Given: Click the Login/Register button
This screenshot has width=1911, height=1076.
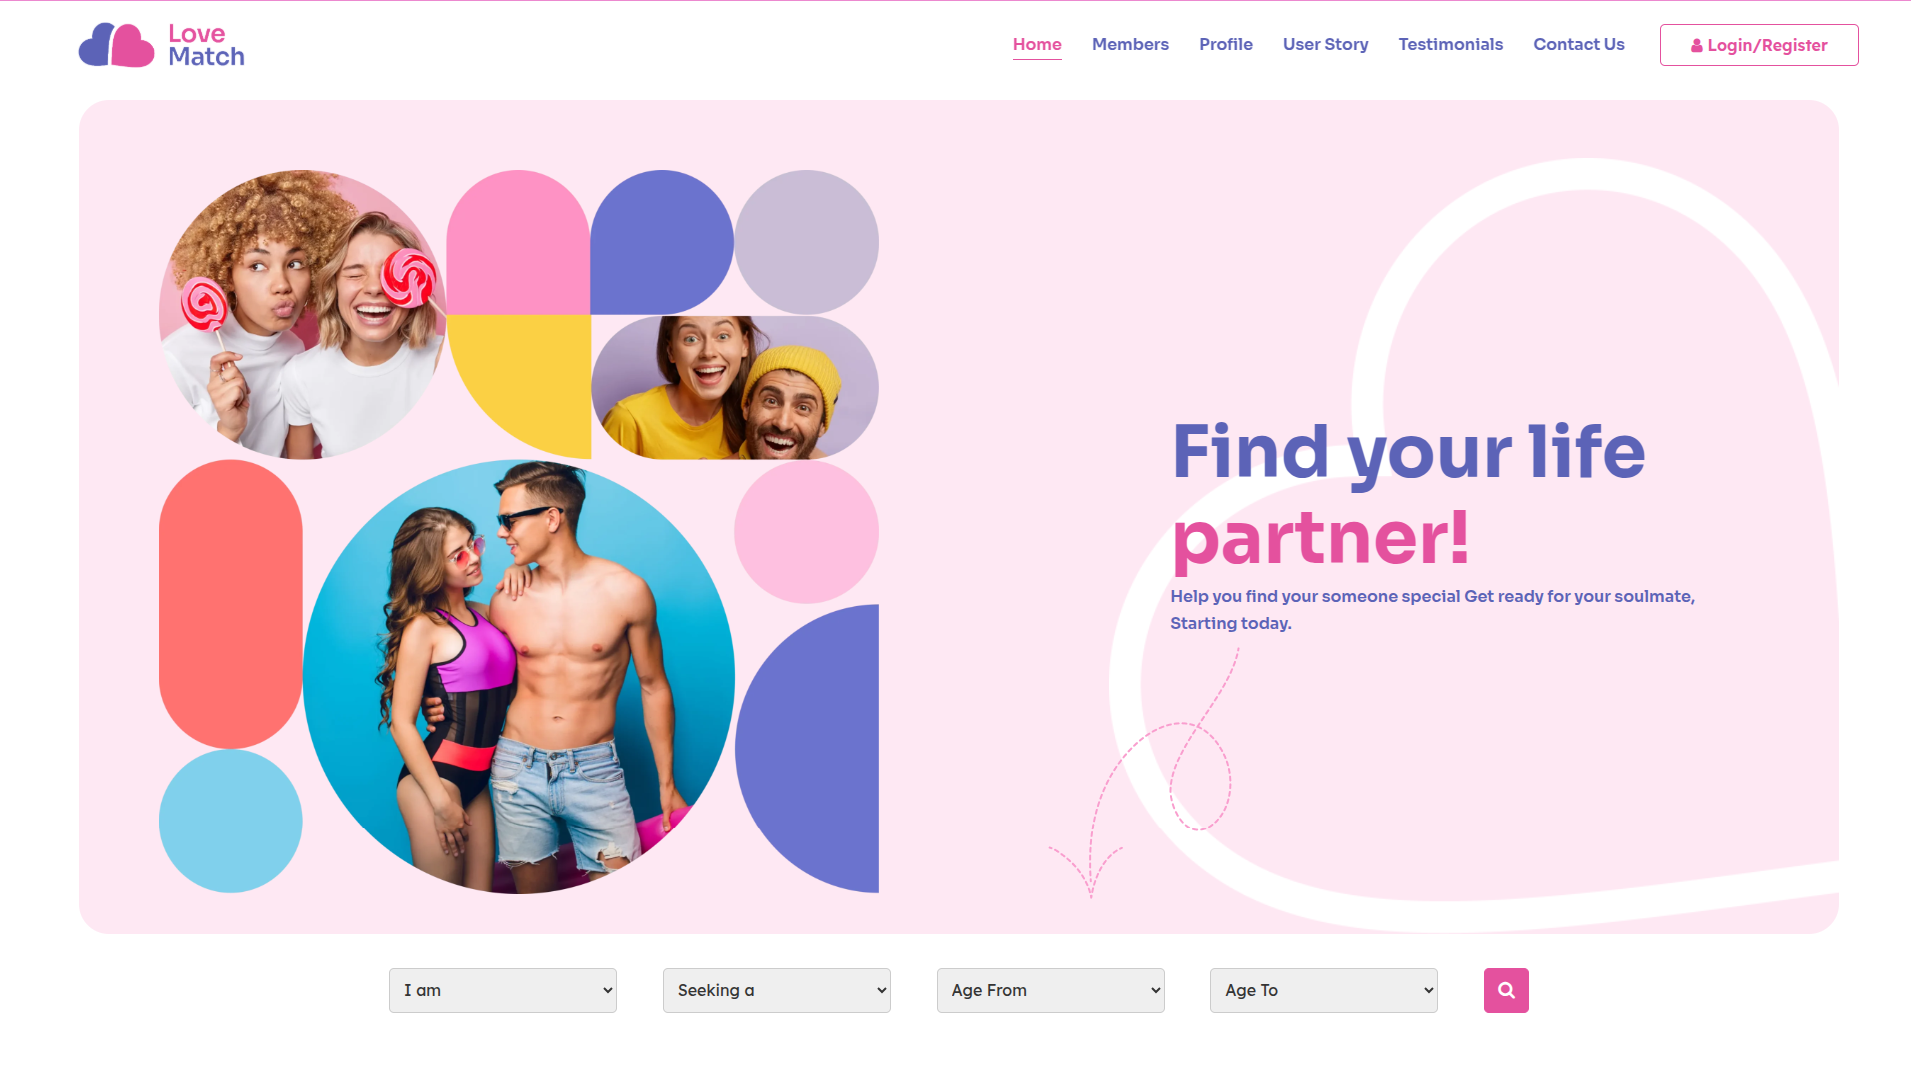Looking at the screenshot, I should (1759, 45).
